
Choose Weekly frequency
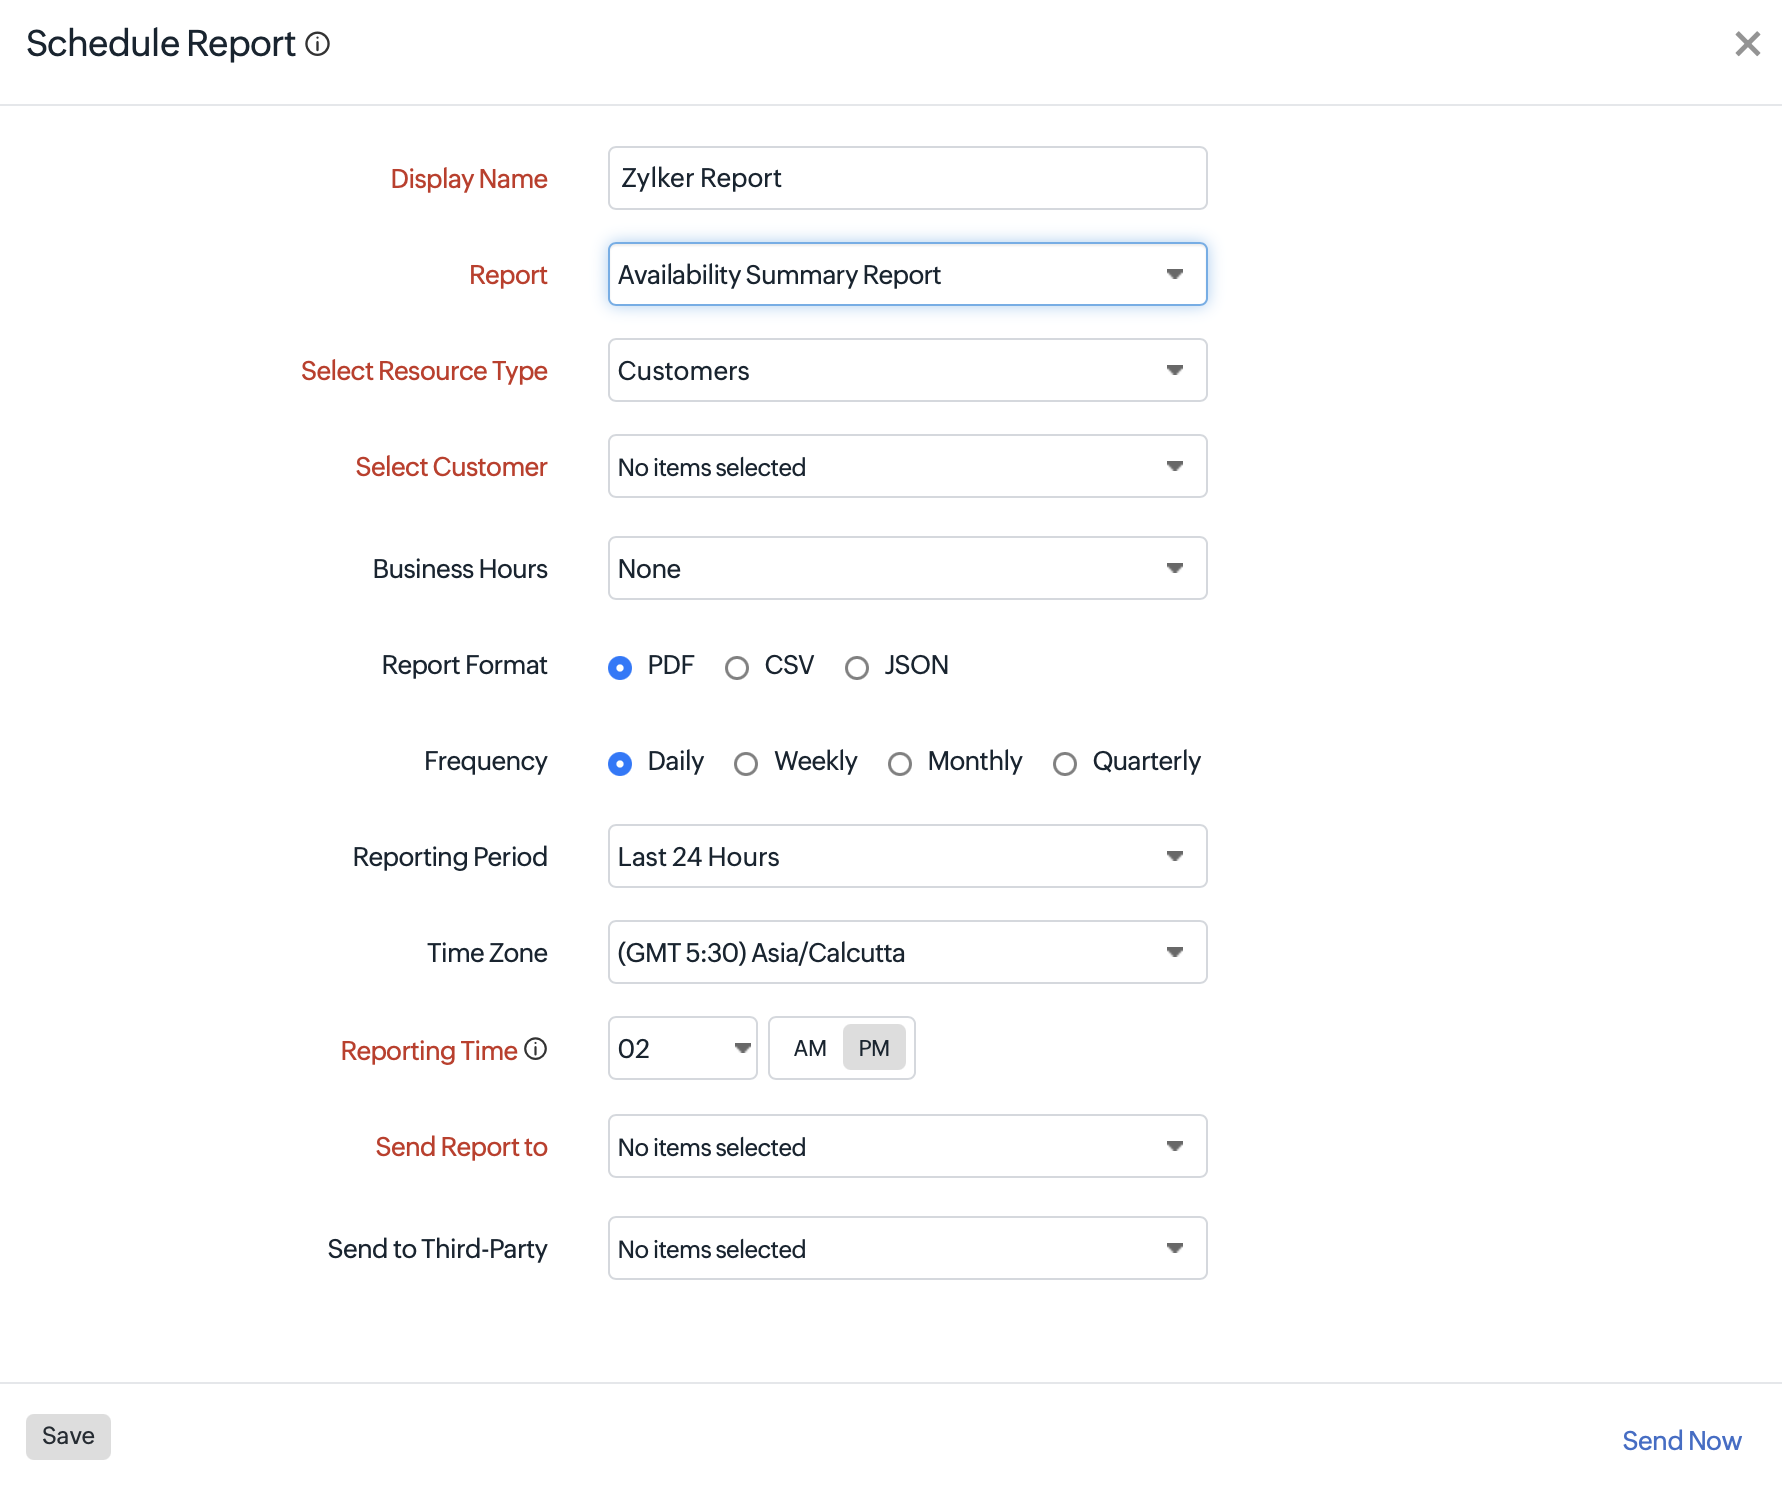[x=746, y=763]
